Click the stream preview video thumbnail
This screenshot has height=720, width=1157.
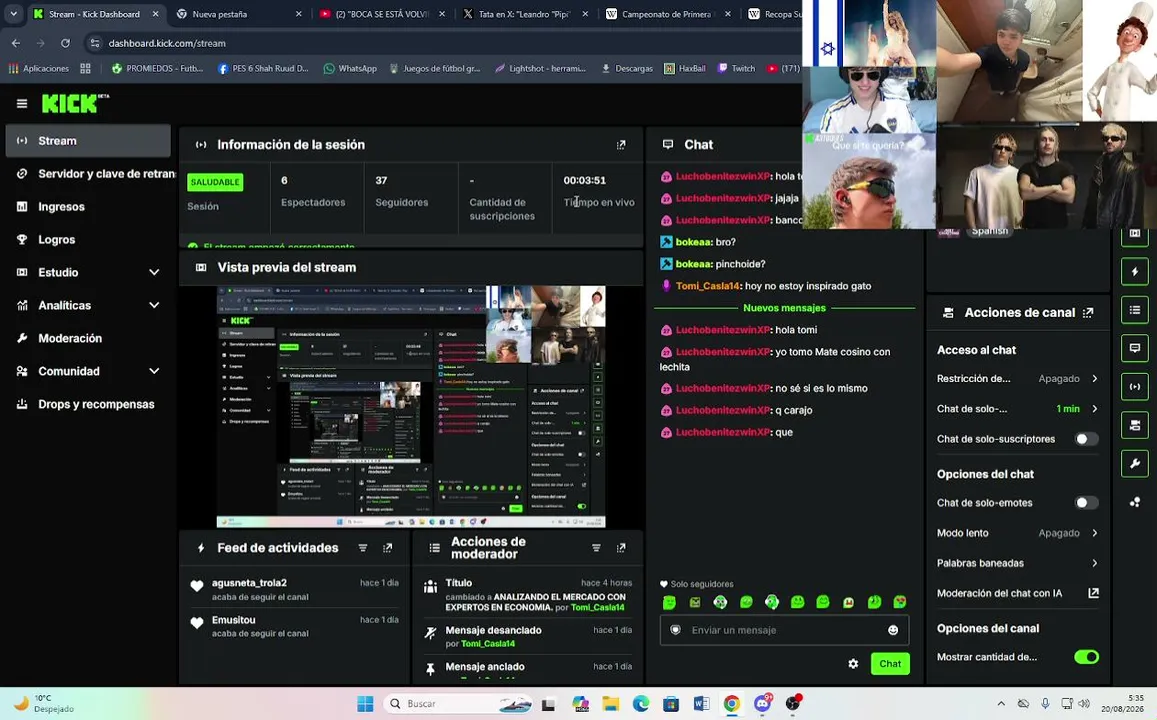pyautogui.click(x=411, y=406)
